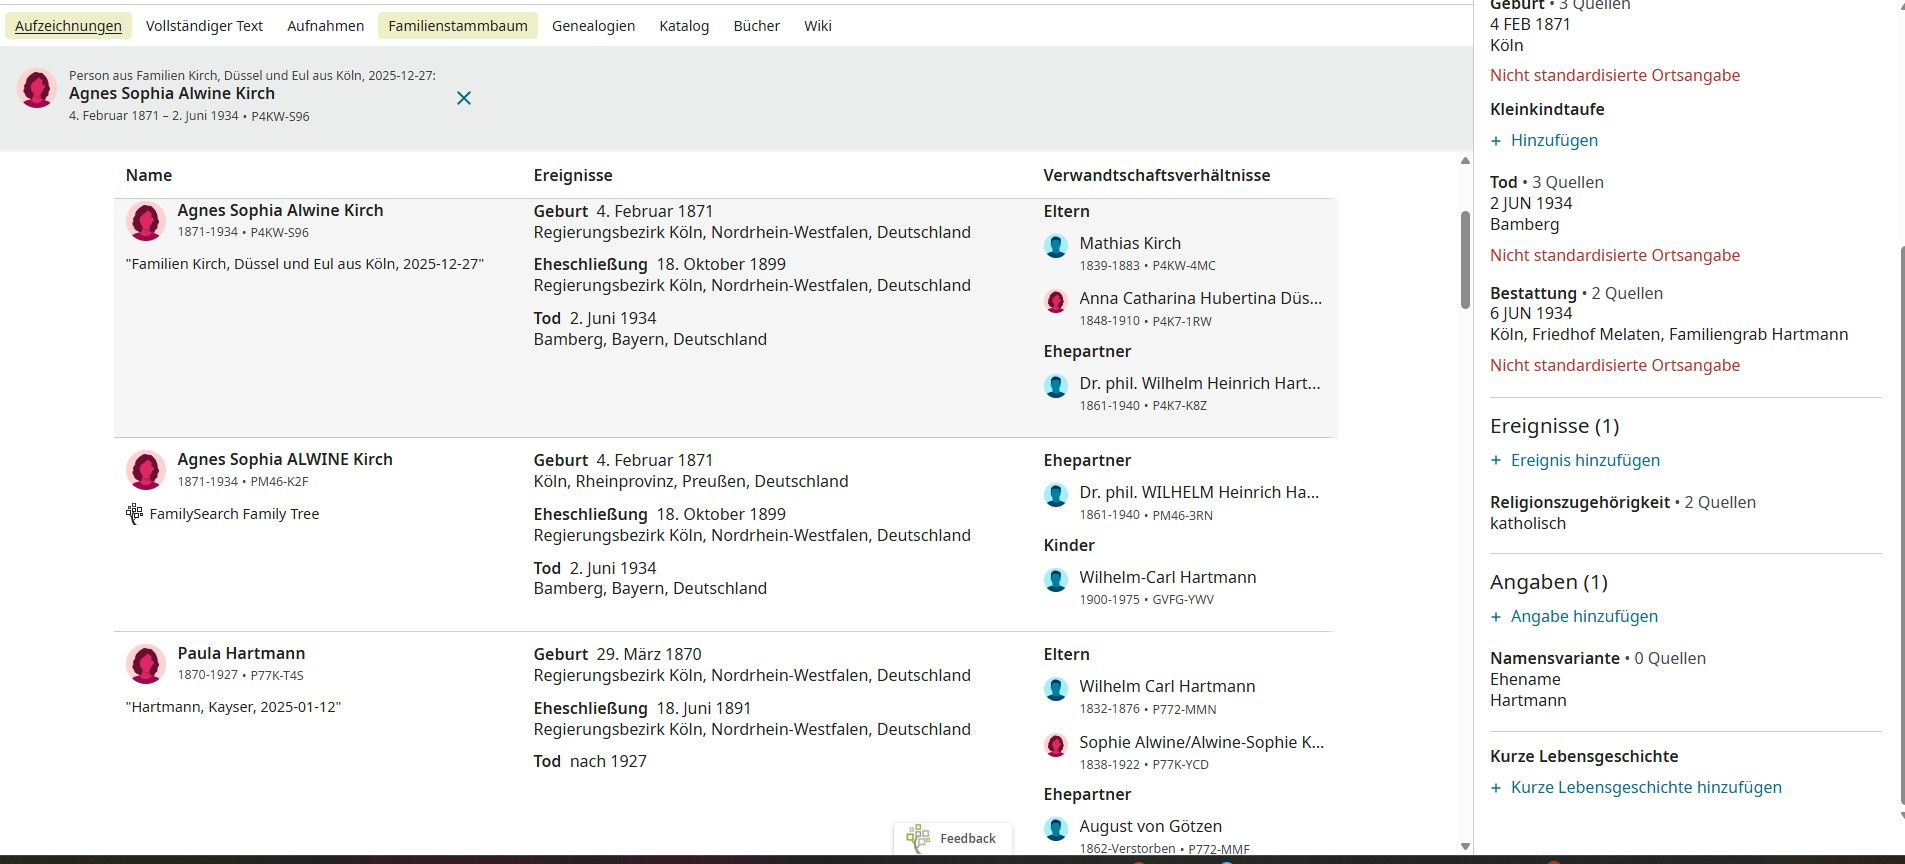Viewport: 1905px width, 864px height.
Task: Open Paula Hartmann's person record
Action: tap(241, 654)
